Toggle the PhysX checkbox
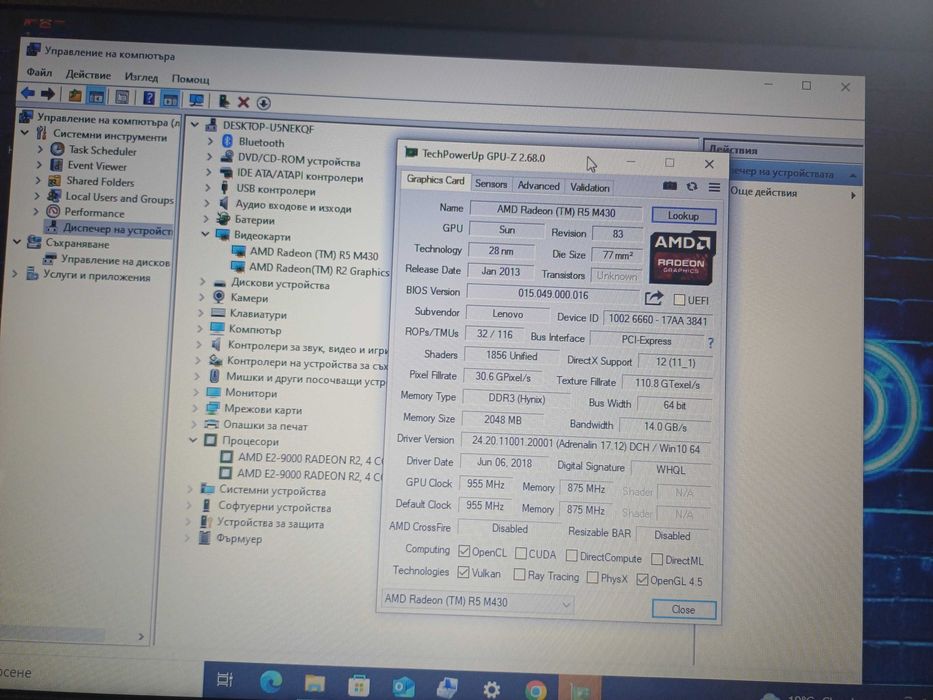The width and height of the screenshot is (933, 700). [x=592, y=577]
